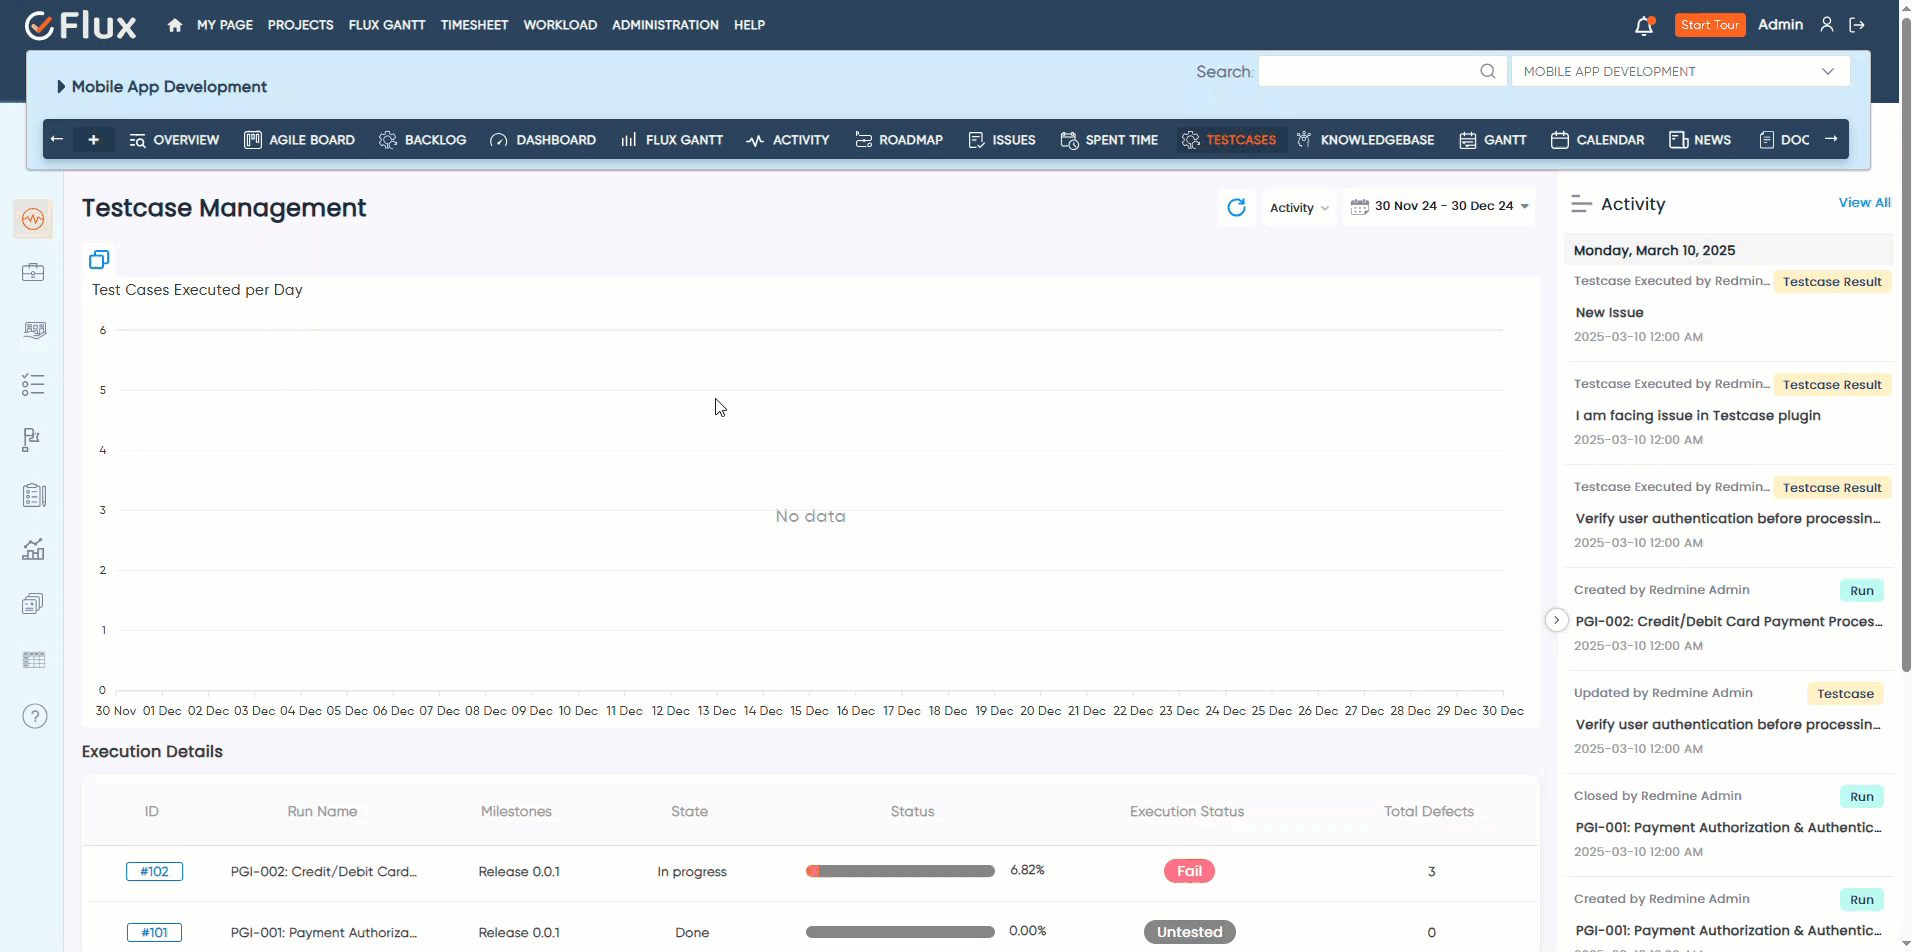This screenshot has height=952, width=1912.
Task: Open the monitor sidebar icon
Action: 33,330
